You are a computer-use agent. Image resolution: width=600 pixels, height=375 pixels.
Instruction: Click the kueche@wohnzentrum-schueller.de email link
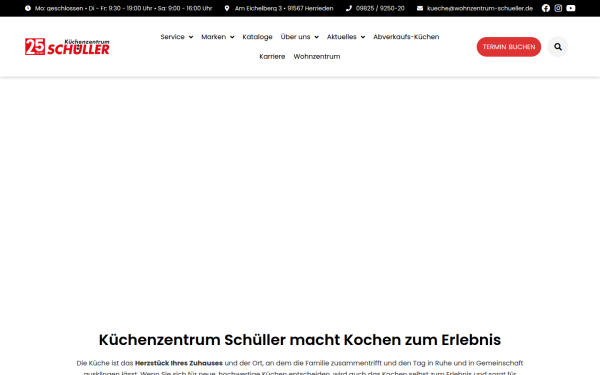coord(480,8)
